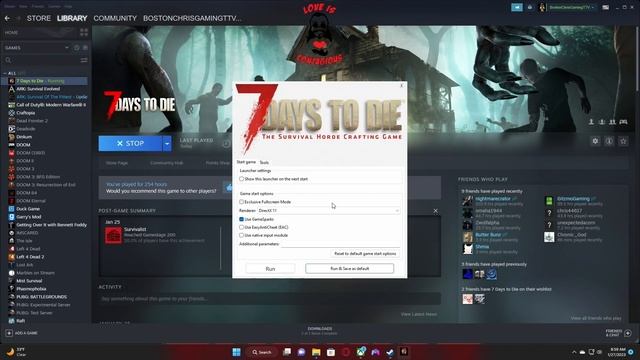This screenshot has width=640, height=360.
Task: Open the library filter options icon
Action: (x=84, y=60)
